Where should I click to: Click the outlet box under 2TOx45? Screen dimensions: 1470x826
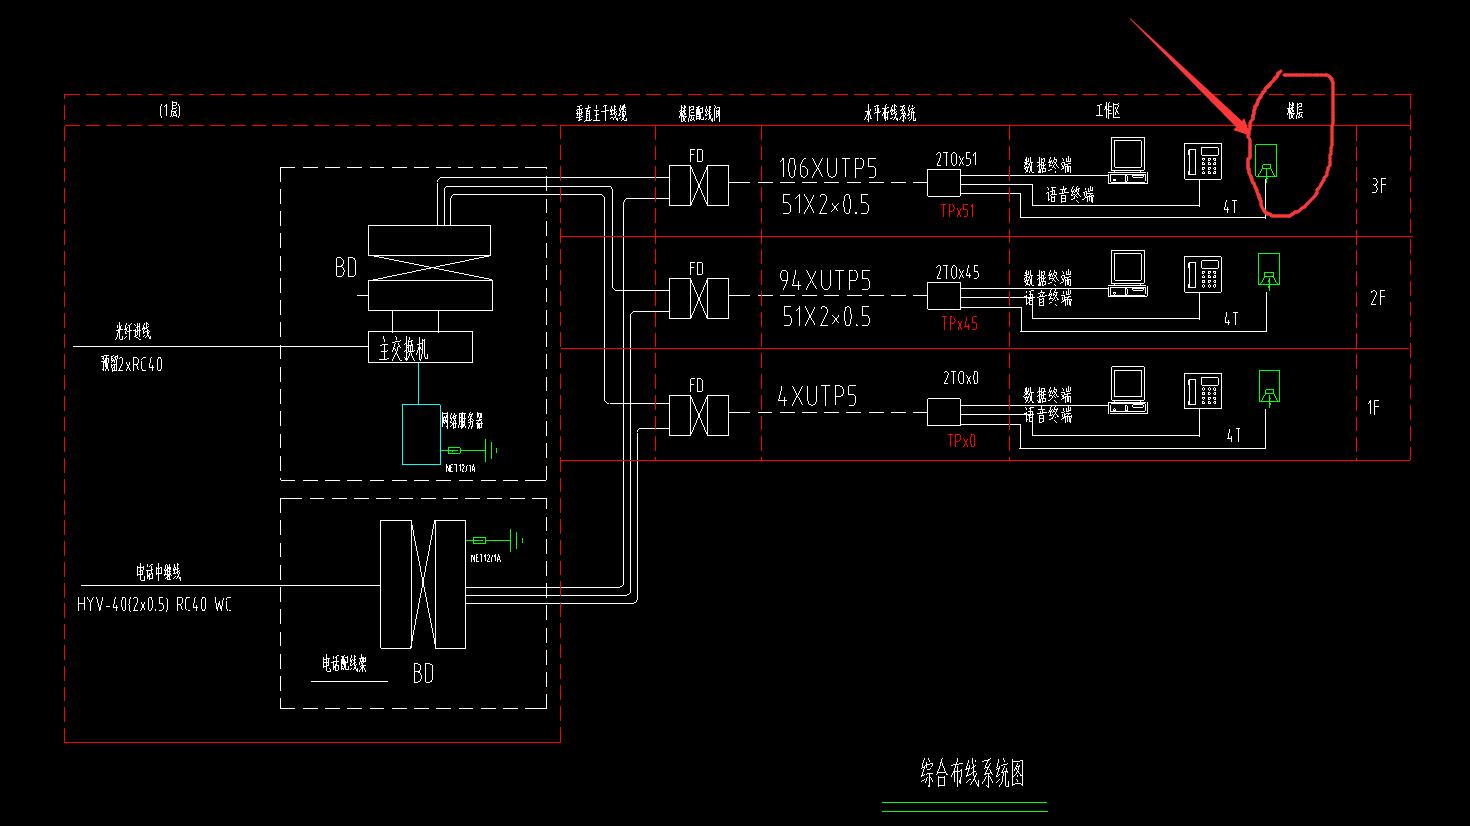[944, 296]
